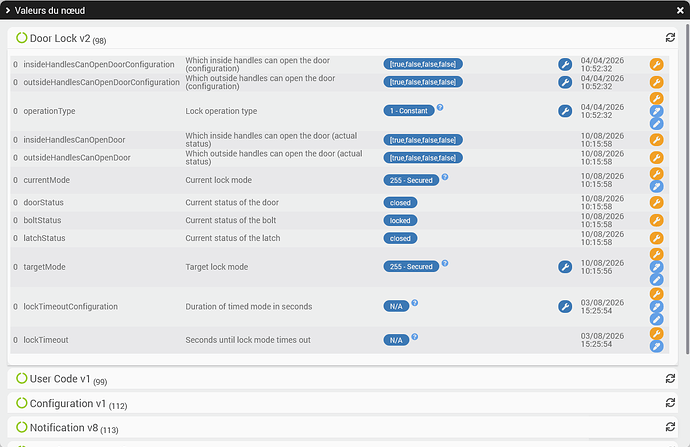Click orange wrench in latchStatus row
690x447 pixels.
pyautogui.click(x=657, y=238)
